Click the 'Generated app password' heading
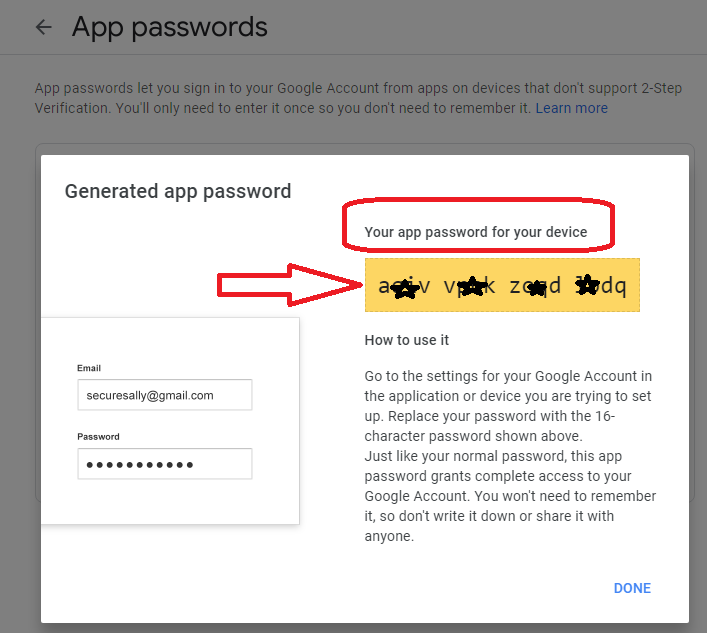 pos(178,192)
